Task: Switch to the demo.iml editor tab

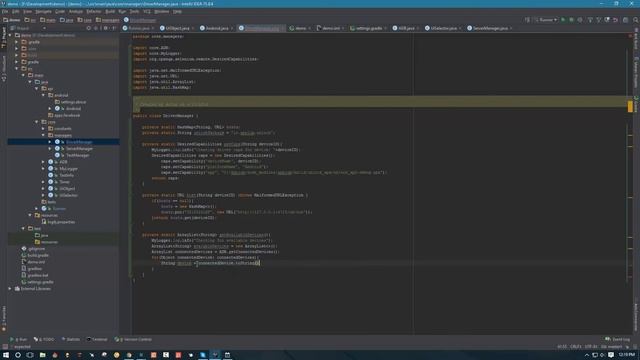Action: coord(330,28)
